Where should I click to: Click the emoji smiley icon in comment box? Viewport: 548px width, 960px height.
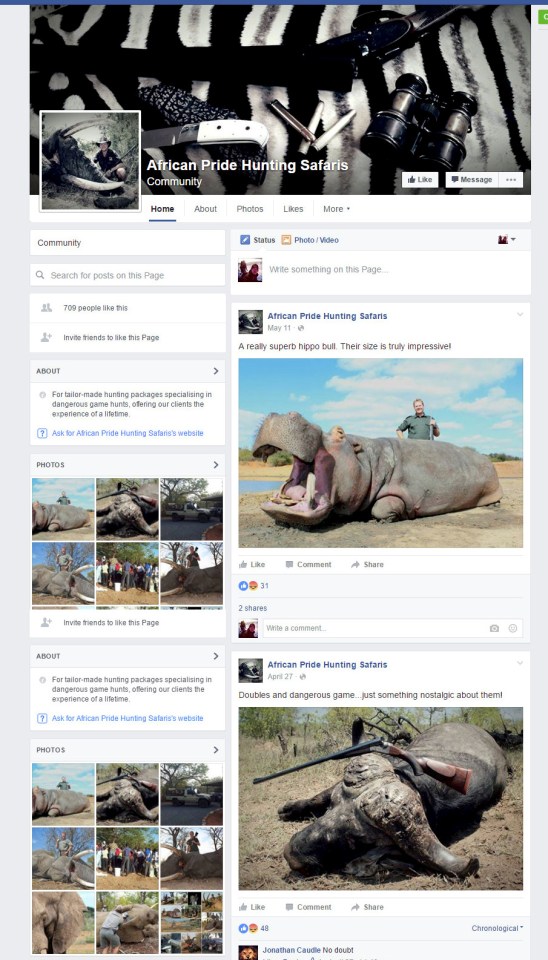513,628
